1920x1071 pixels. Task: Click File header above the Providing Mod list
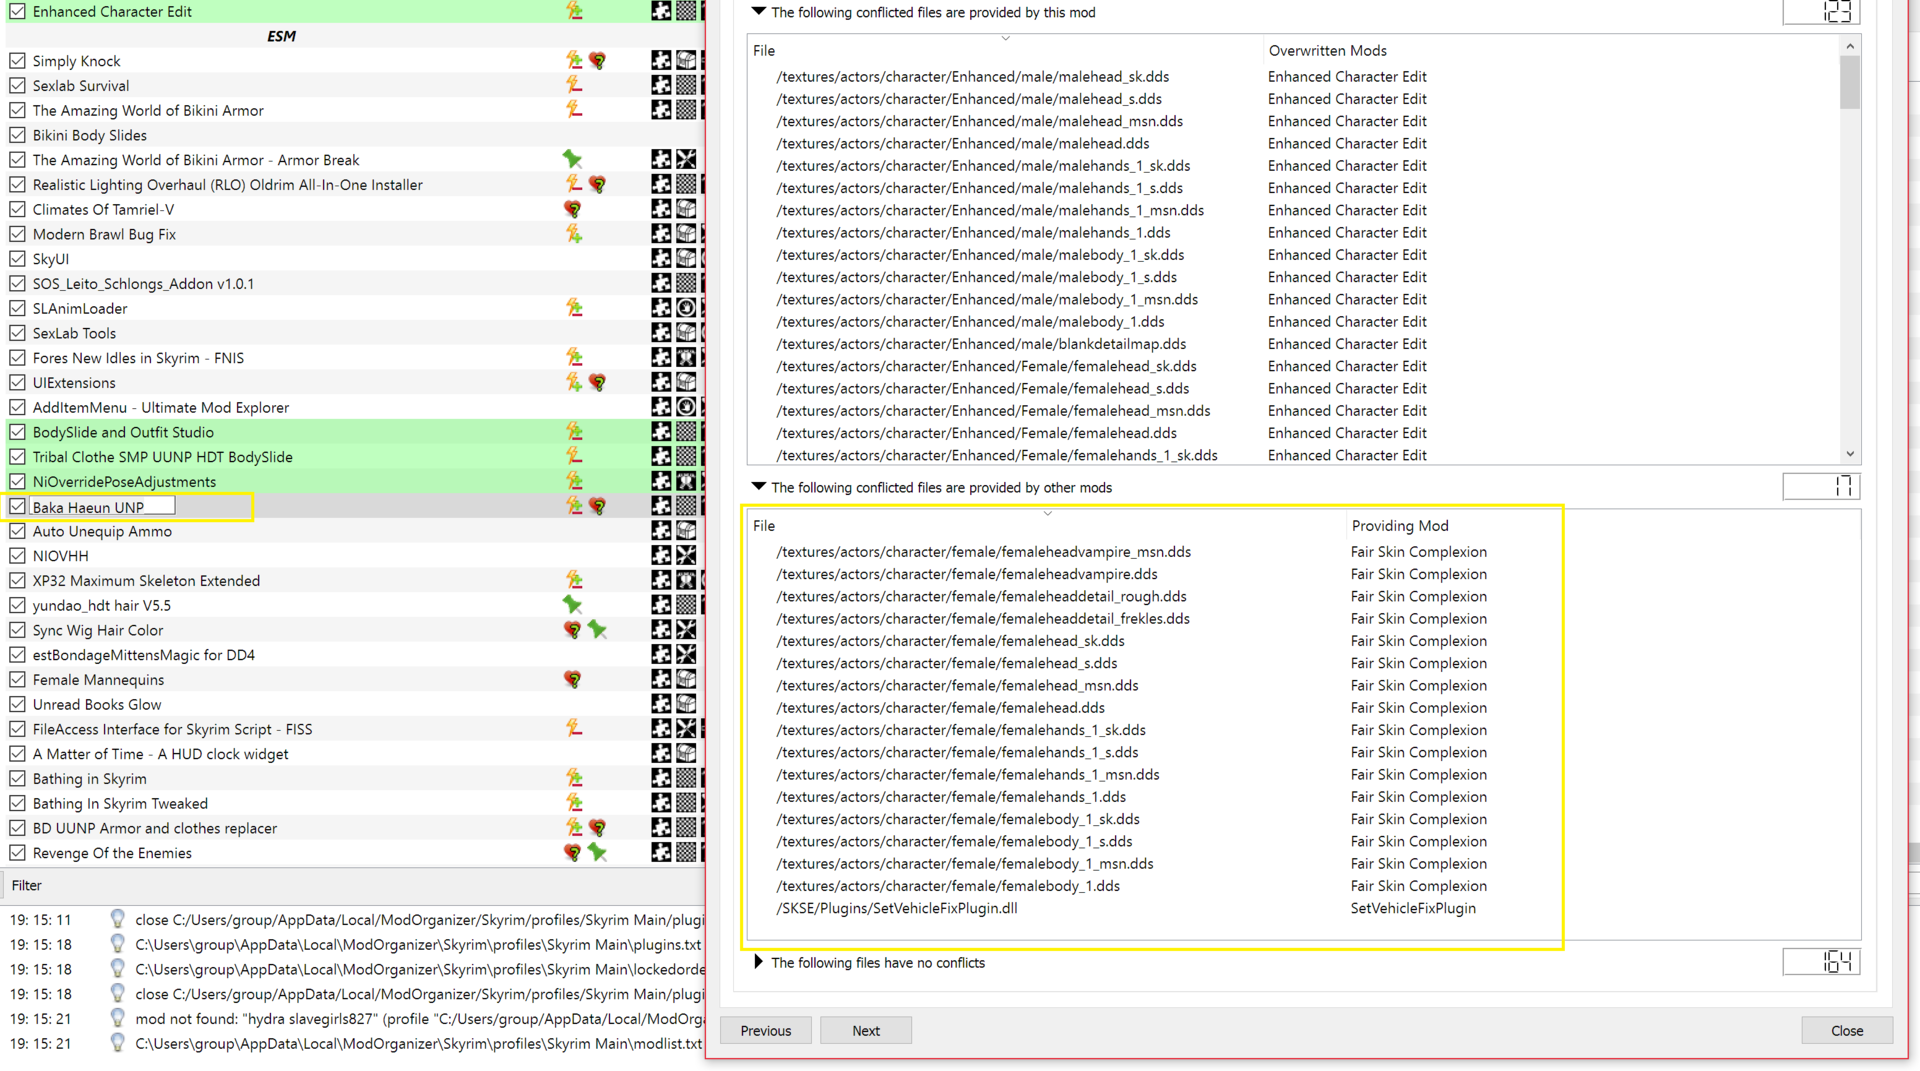pos(764,525)
